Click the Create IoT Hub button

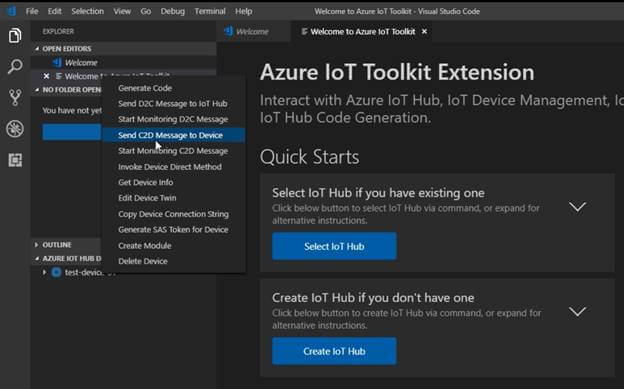(334, 351)
